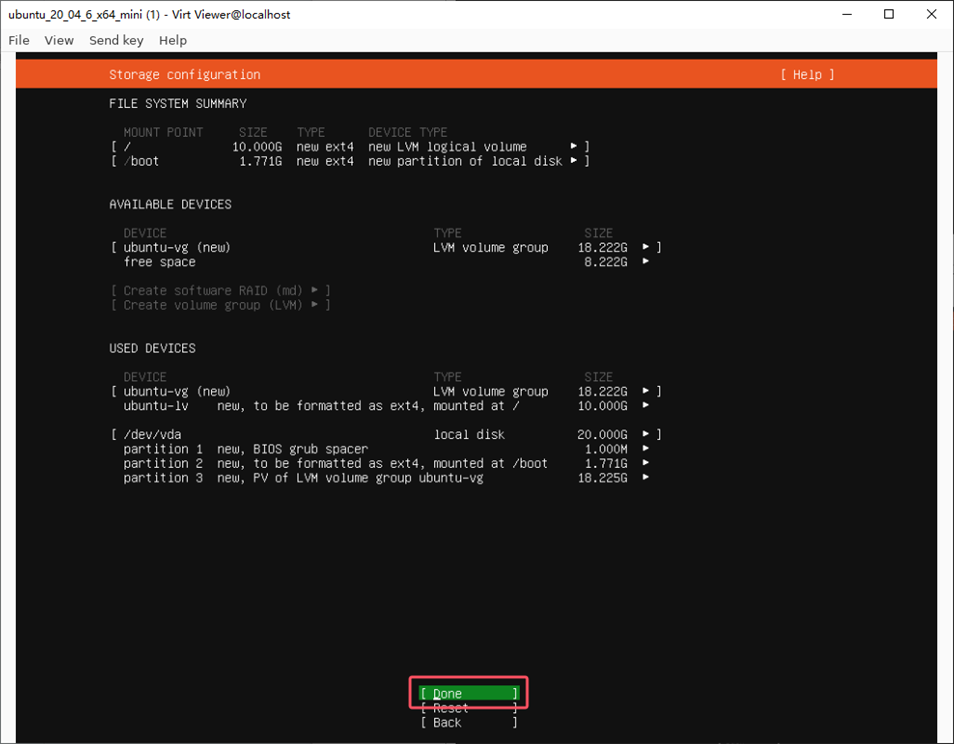Select ubuntu-vg (new) in available devices
The image size is (954, 744).
coord(386,247)
